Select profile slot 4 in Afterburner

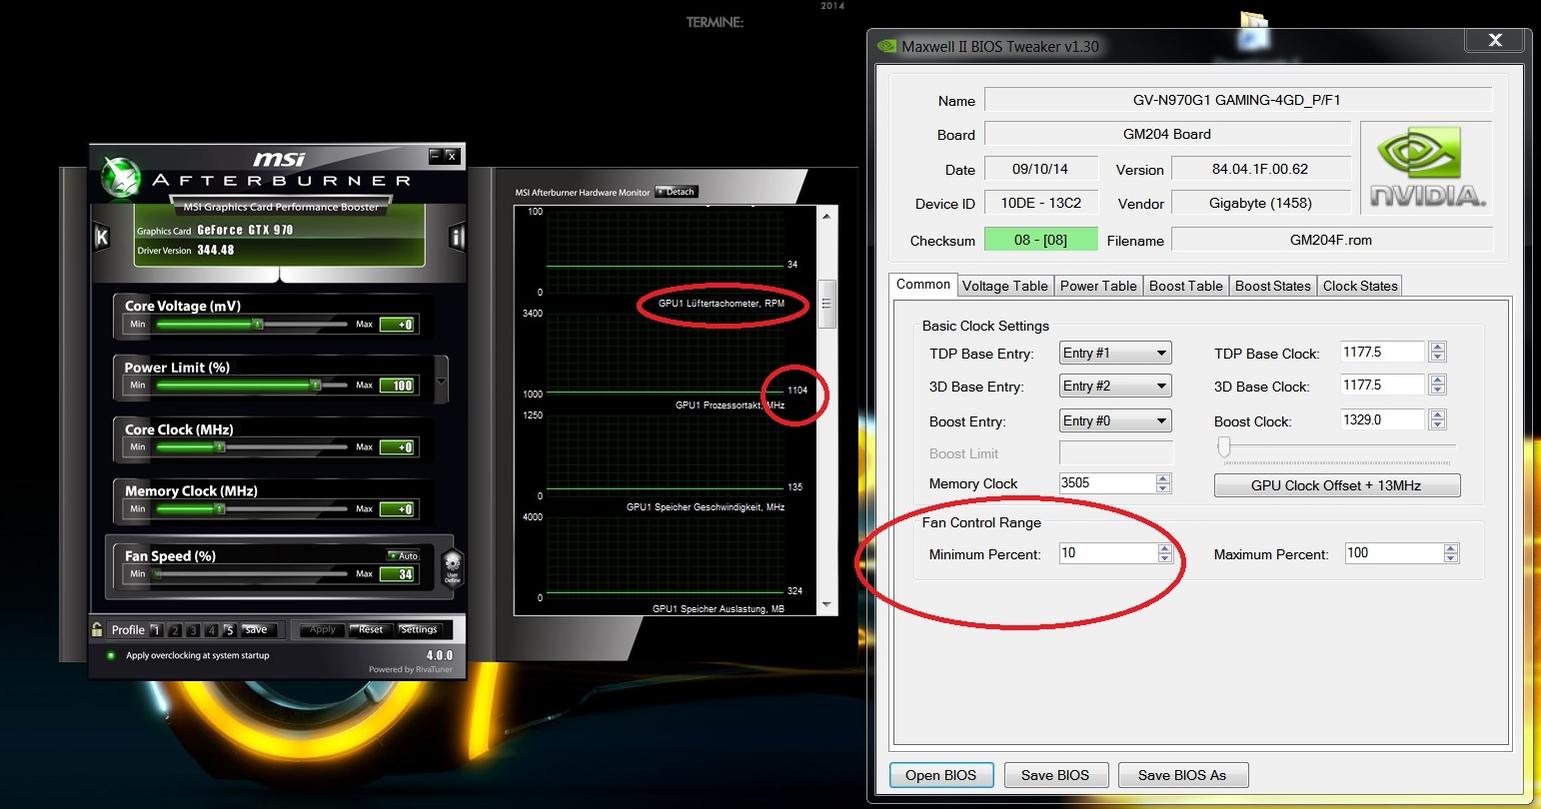211,630
